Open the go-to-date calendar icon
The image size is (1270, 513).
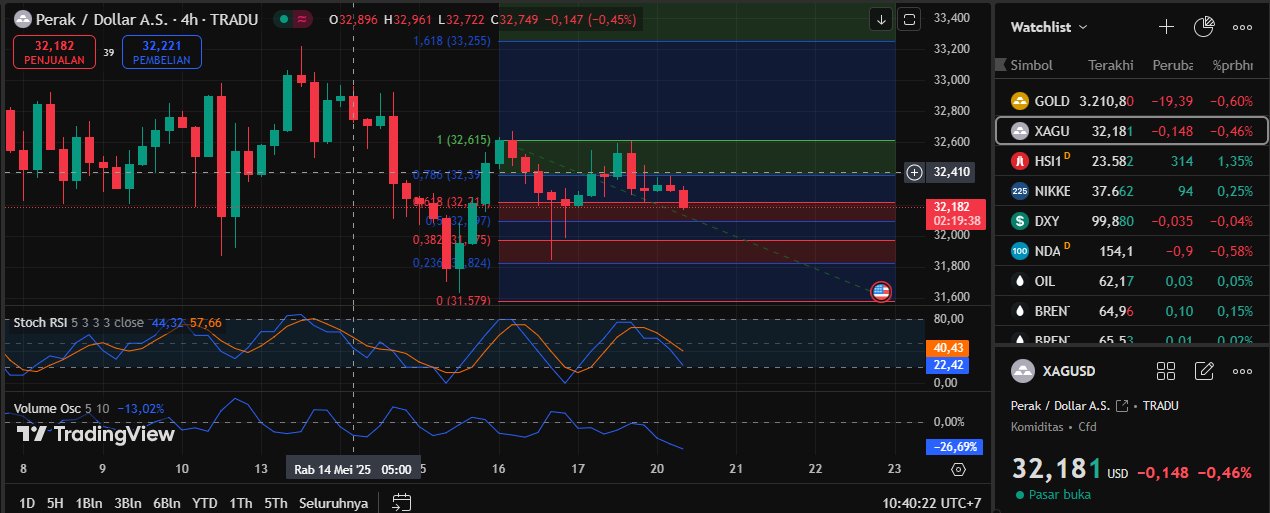coord(402,502)
